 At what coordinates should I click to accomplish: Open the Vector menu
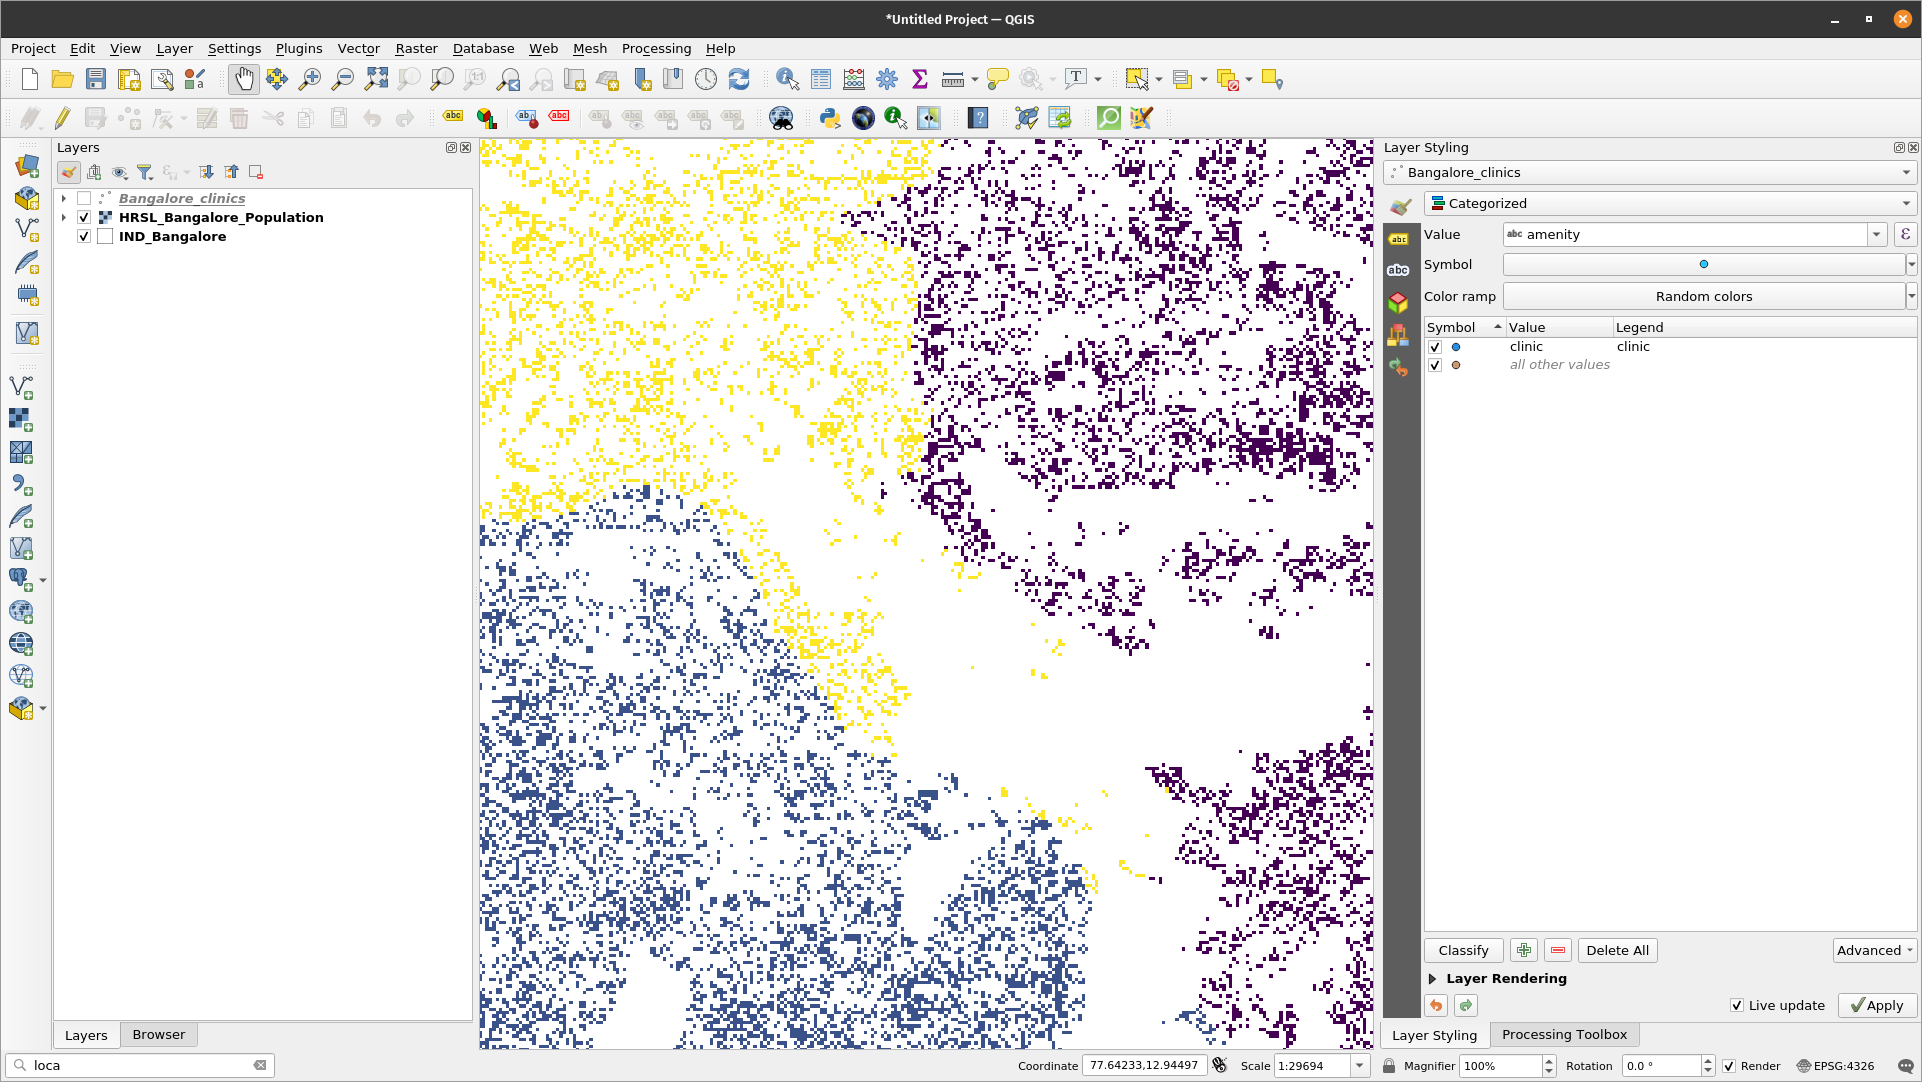tap(358, 48)
